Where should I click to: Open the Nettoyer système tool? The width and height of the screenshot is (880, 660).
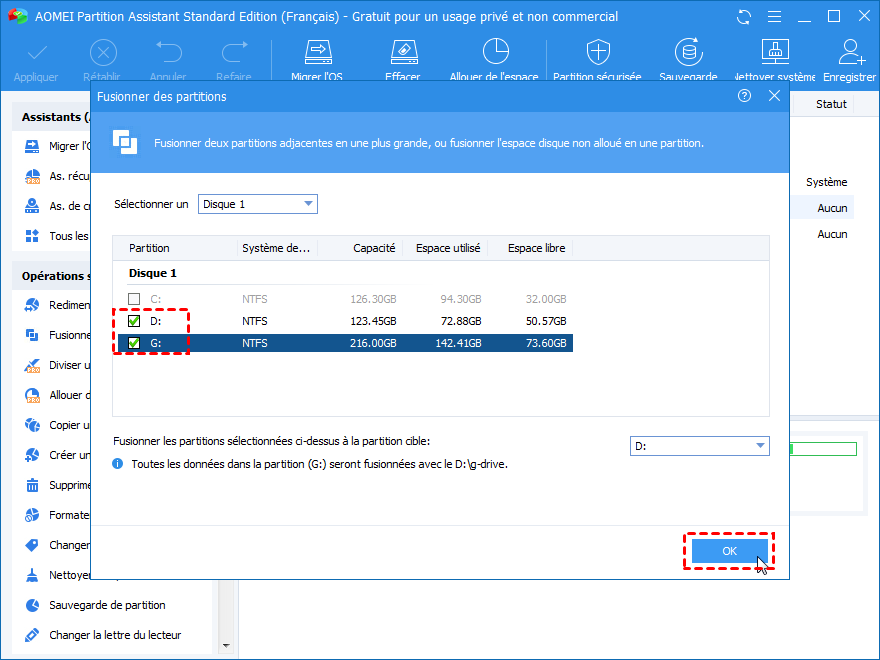click(x=775, y=61)
